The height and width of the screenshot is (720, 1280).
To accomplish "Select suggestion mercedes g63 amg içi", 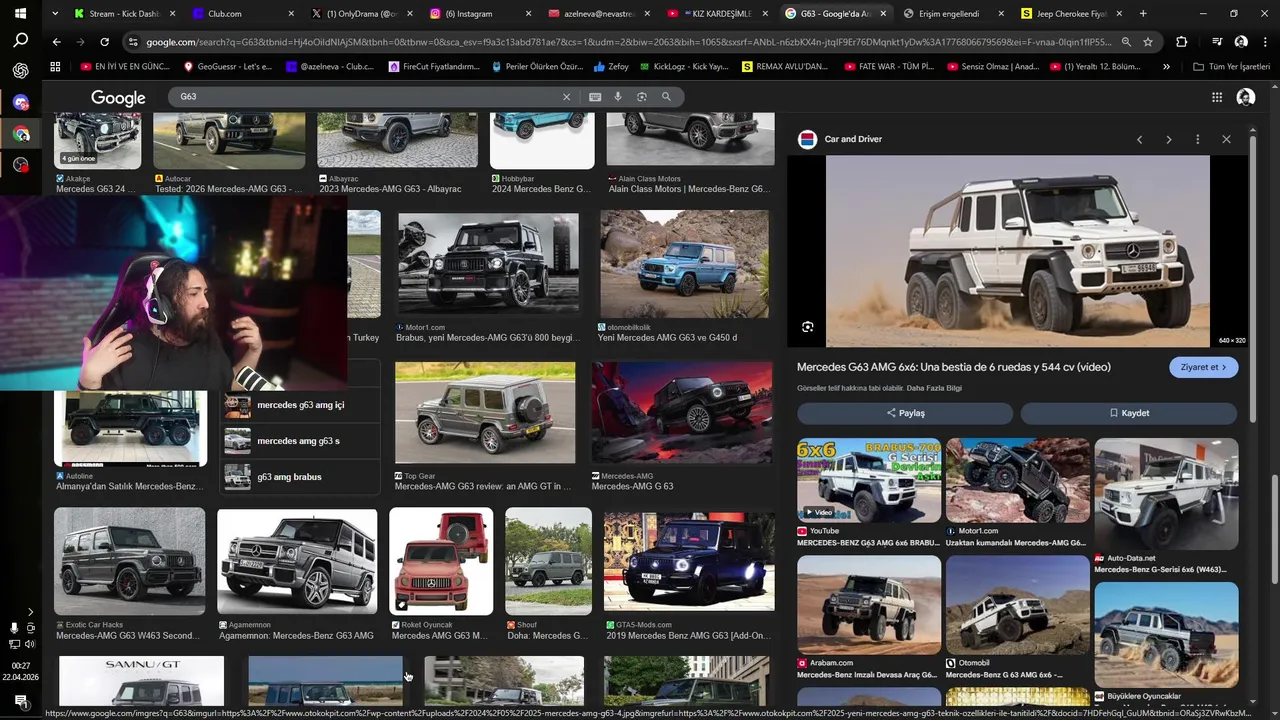I will coord(300,405).
